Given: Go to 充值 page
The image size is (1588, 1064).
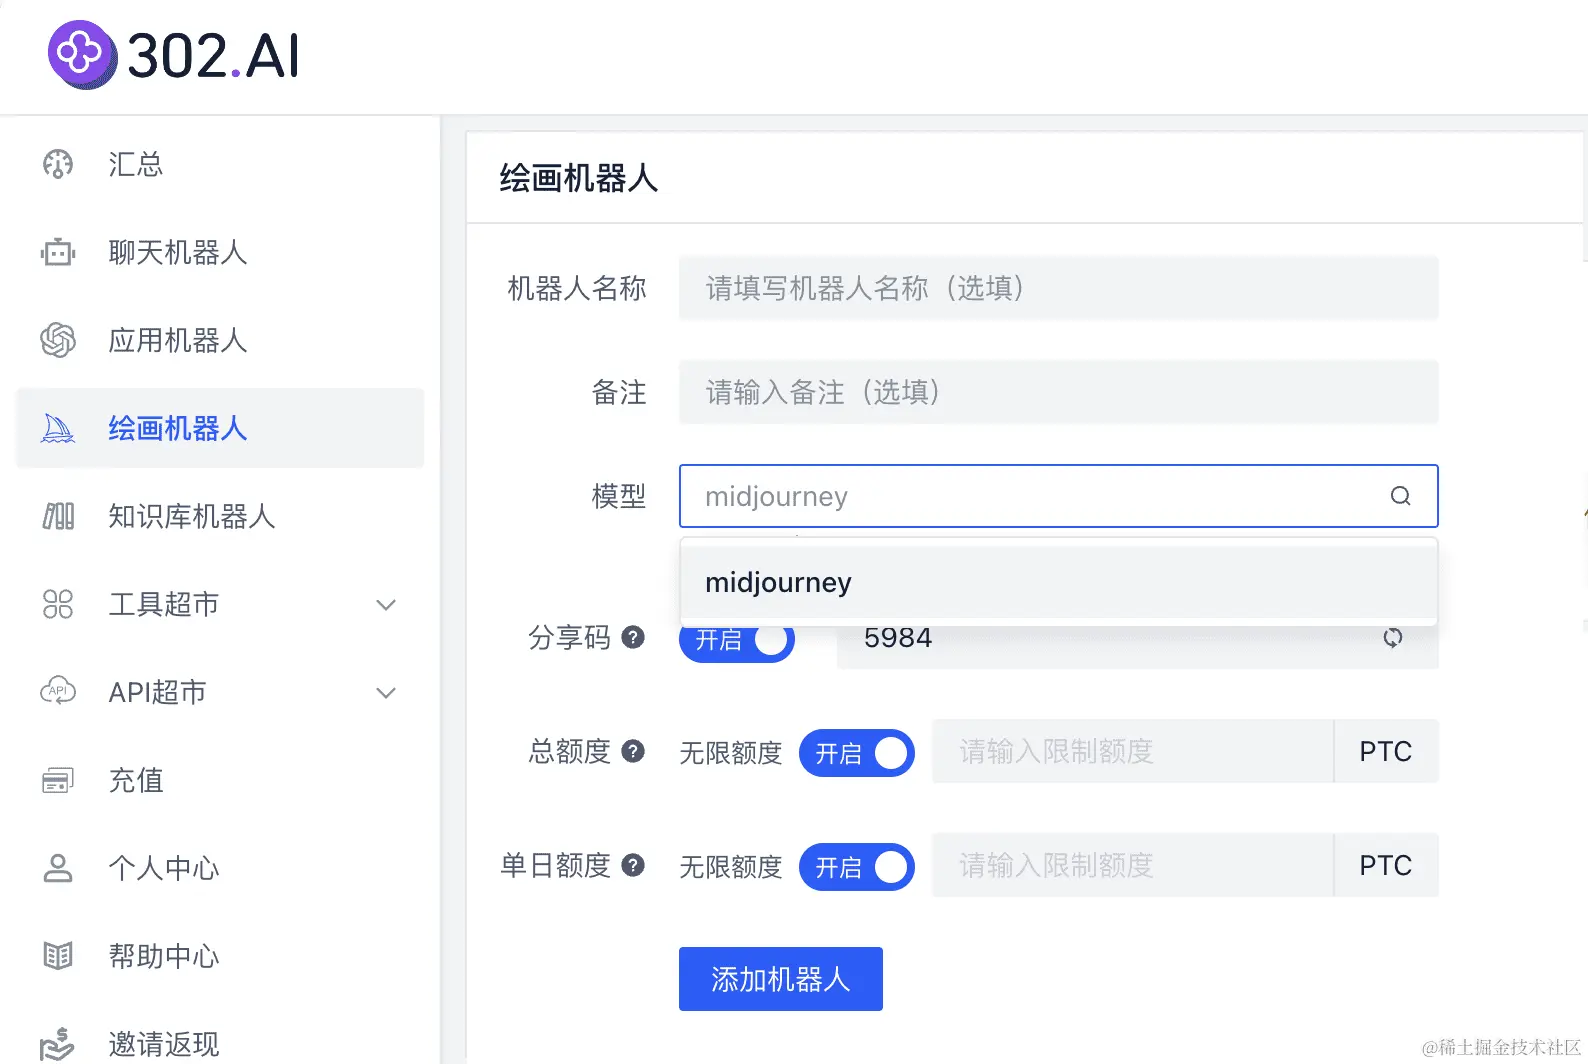Looking at the screenshot, I should click(220, 780).
